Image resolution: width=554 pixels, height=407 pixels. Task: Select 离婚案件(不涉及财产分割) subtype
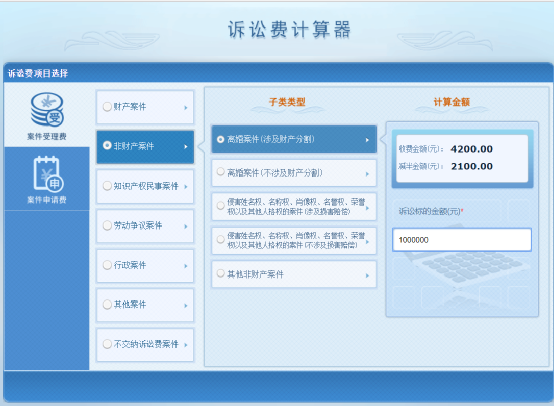294,173
